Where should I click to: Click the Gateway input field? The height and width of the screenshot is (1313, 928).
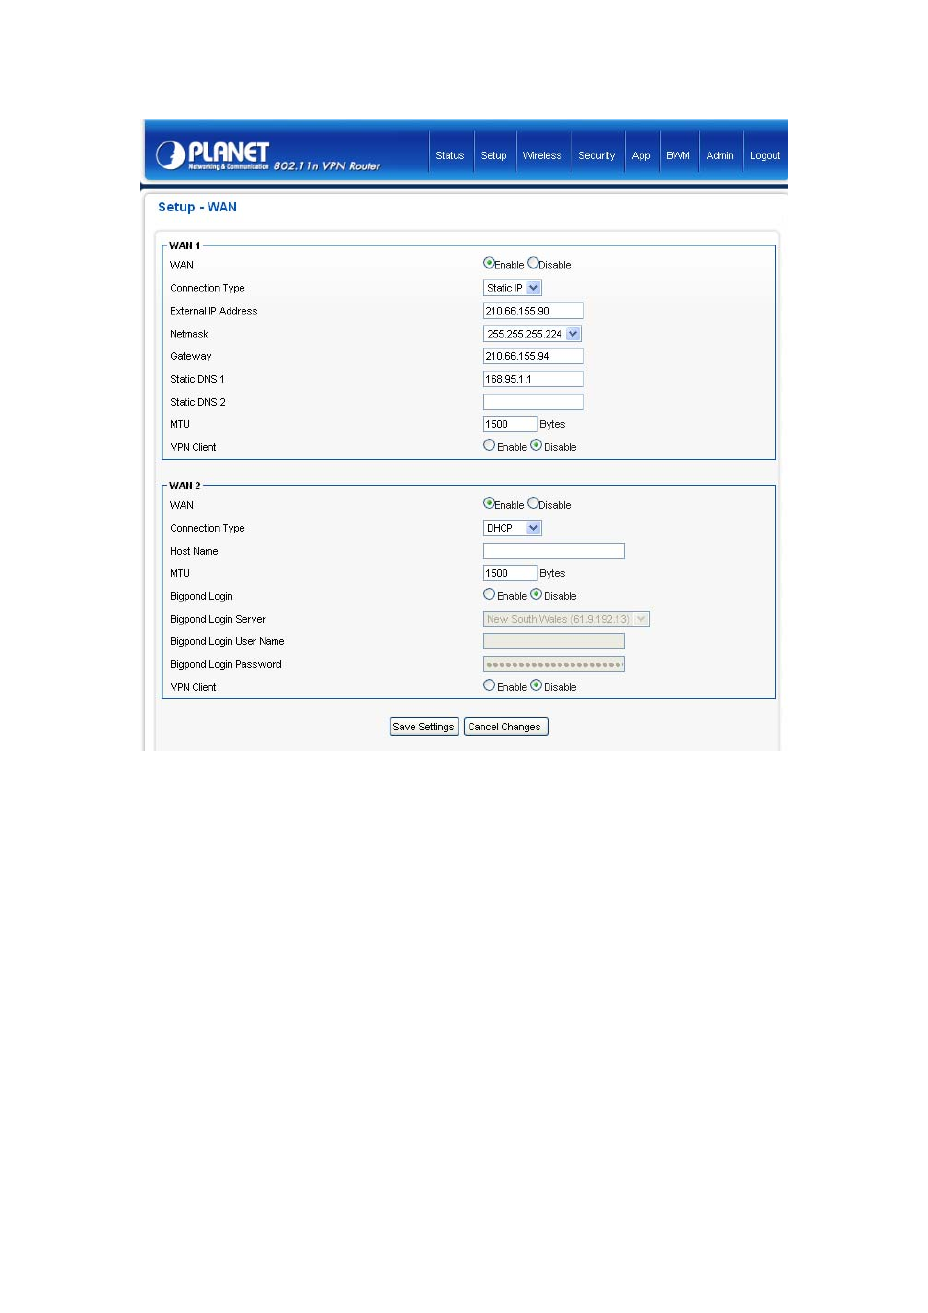[x=533, y=356]
